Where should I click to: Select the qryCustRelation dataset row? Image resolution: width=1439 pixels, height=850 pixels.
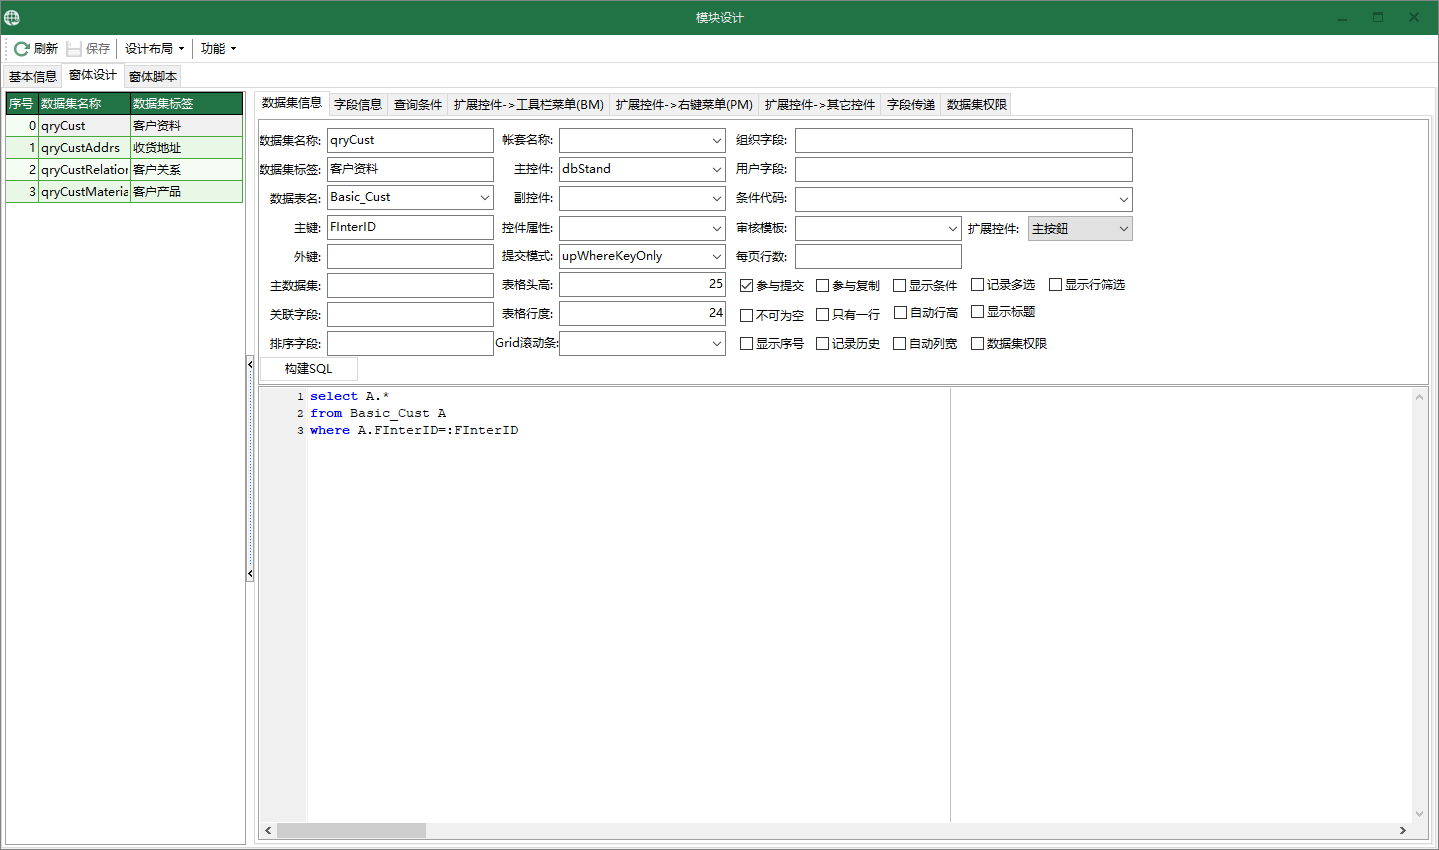pos(124,169)
